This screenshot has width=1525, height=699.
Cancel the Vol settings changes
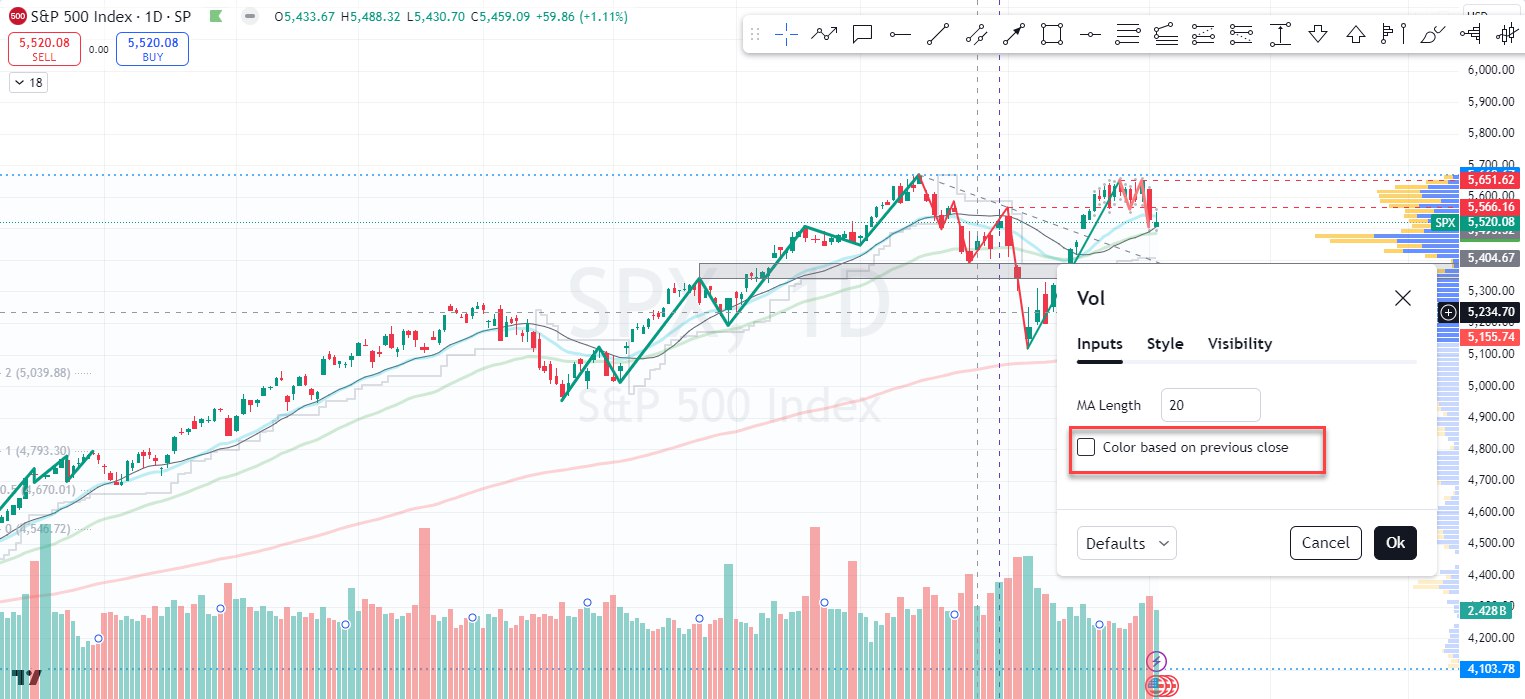tap(1325, 543)
